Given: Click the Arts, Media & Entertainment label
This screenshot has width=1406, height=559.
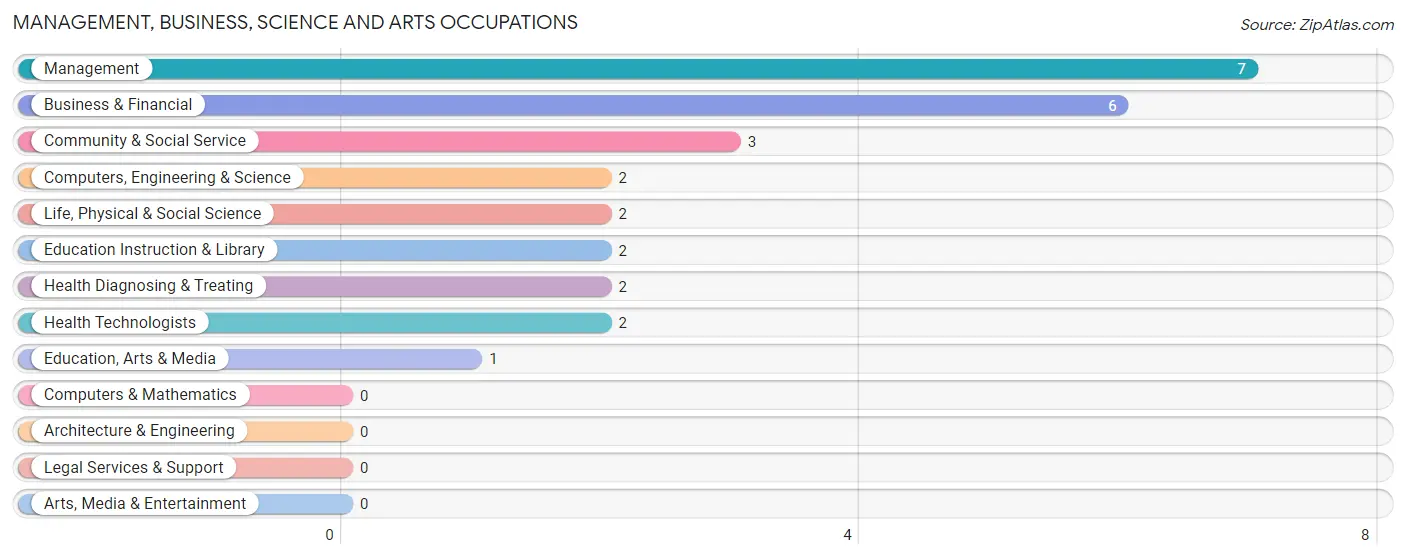Looking at the screenshot, I should click(x=145, y=504).
